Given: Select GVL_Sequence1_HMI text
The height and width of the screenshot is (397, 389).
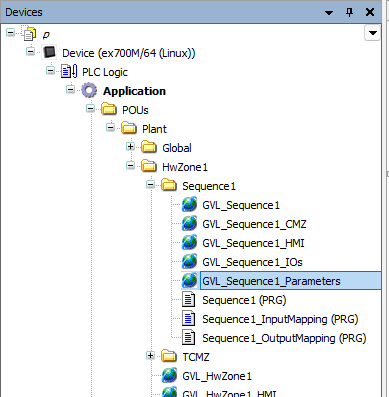Looking at the screenshot, I should [253, 243].
